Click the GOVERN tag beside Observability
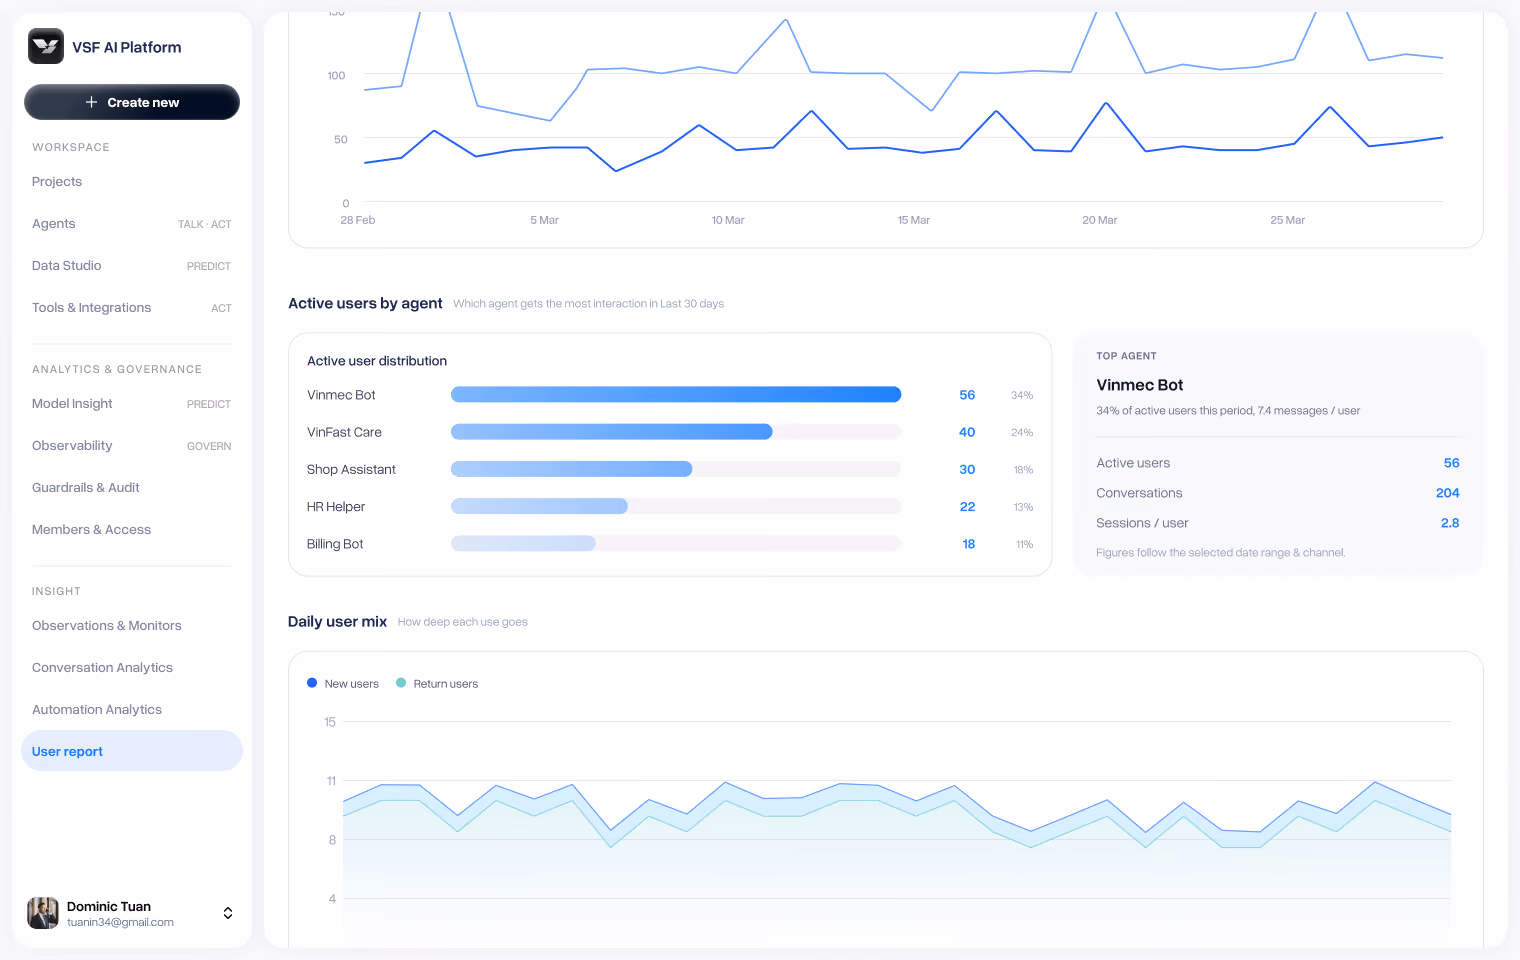Screen dimensions: 1520x960 pos(209,446)
